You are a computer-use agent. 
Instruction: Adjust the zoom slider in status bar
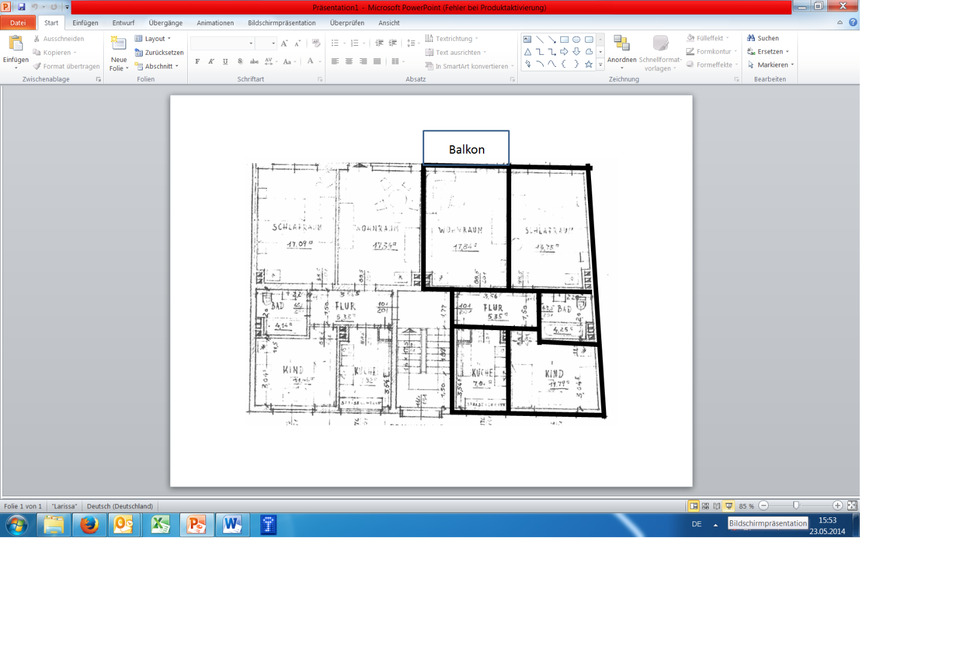(796, 506)
